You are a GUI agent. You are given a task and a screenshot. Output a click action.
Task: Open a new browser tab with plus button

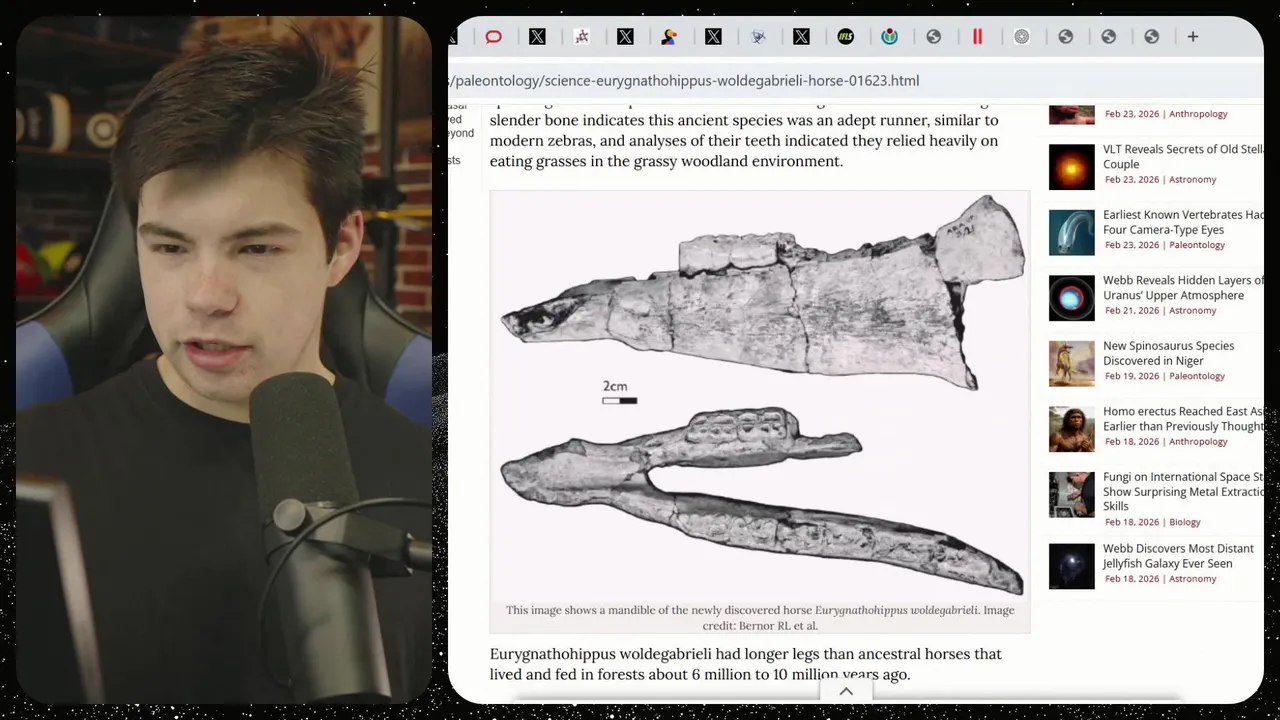(x=1193, y=37)
